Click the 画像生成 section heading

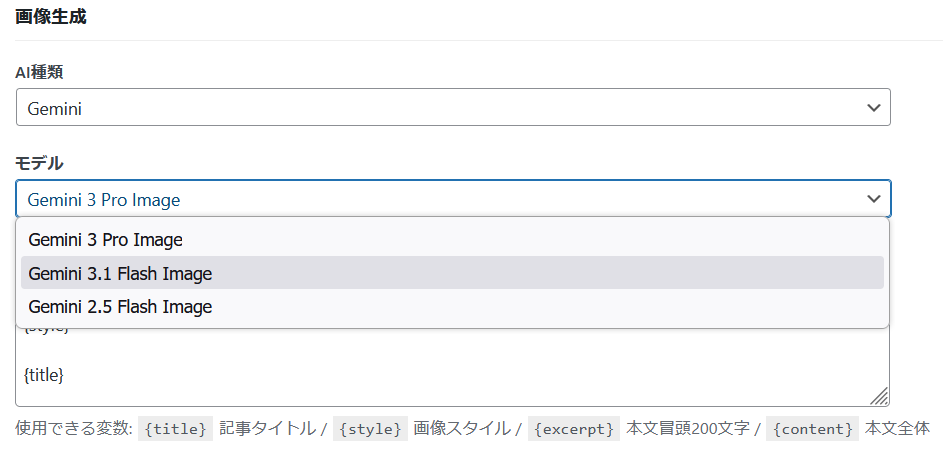click(51, 17)
